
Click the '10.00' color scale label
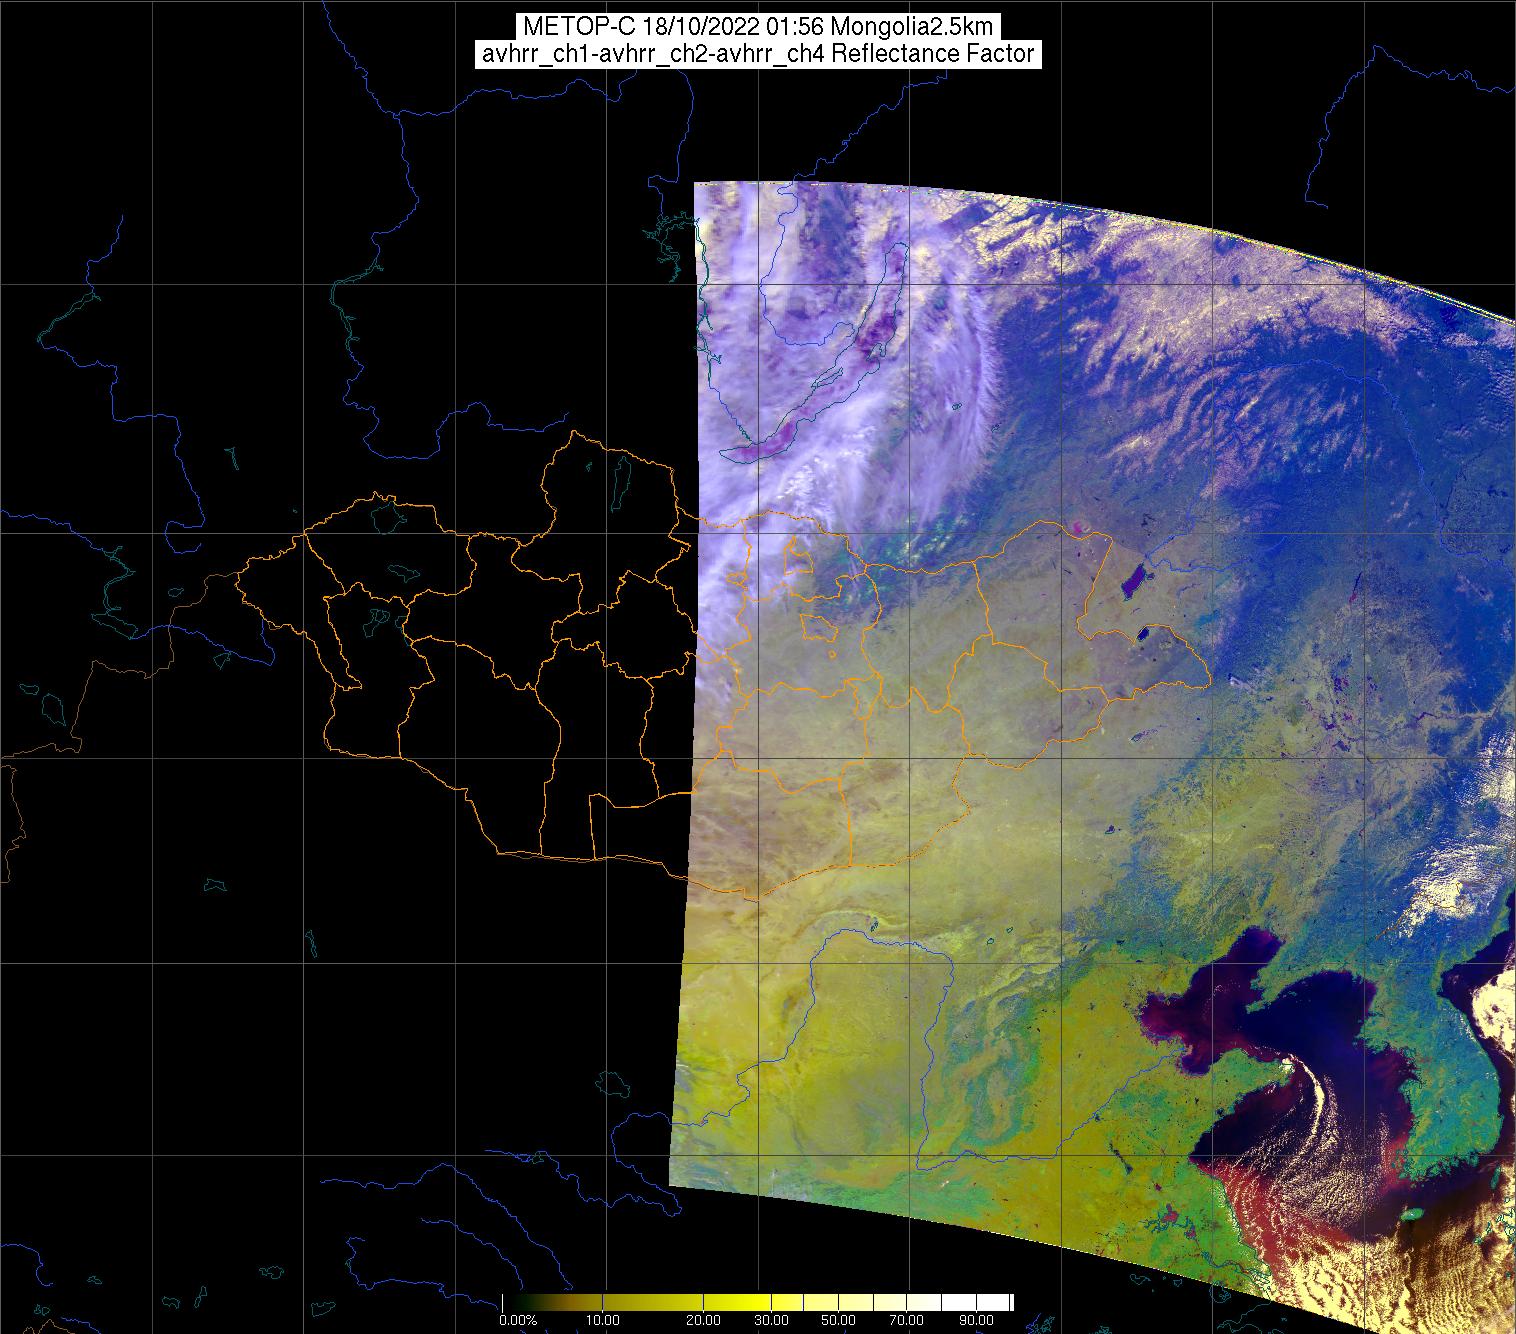(x=602, y=1320)
